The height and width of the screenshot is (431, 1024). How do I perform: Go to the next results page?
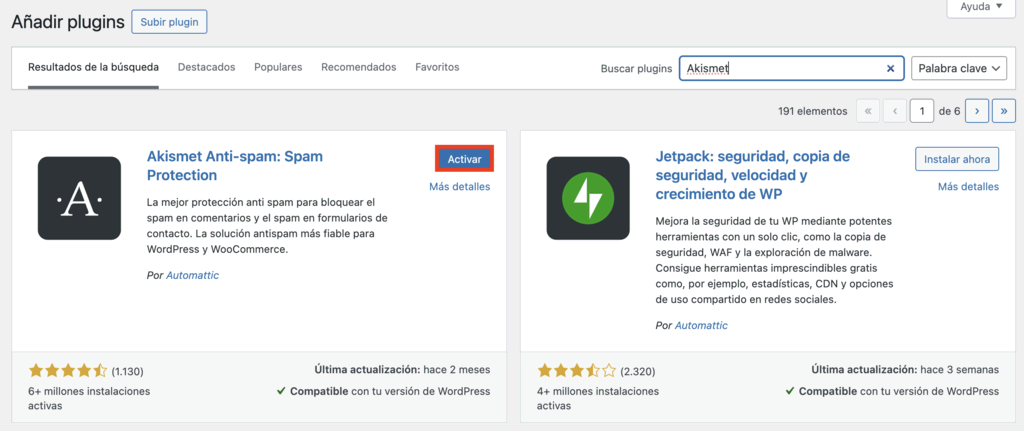point(977,111)
